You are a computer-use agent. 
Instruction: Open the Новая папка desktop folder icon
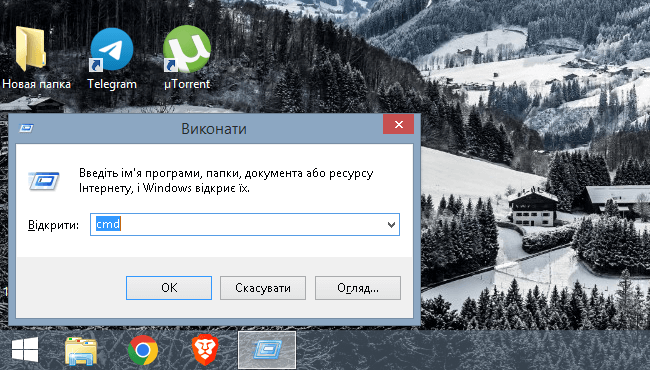pyautogui.click(x=30, y=48)
